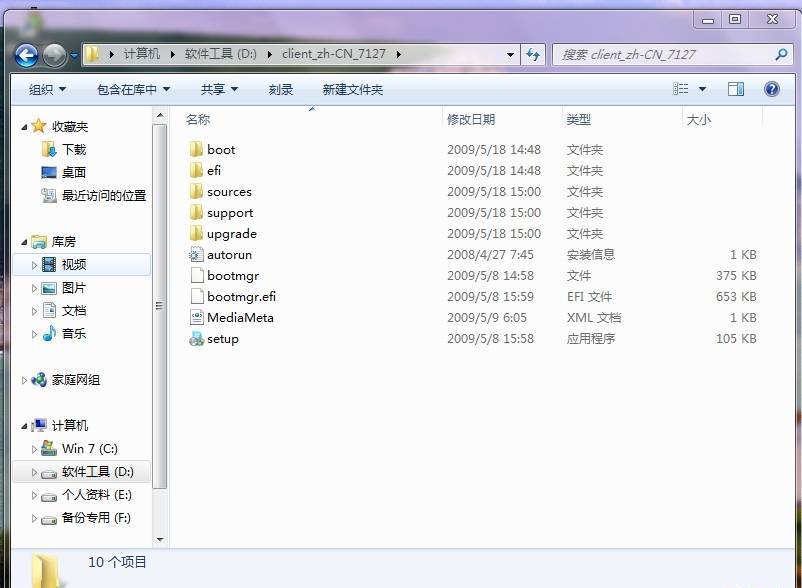
Task: Select the bootmgr.efi file icon
Action: 197,297
